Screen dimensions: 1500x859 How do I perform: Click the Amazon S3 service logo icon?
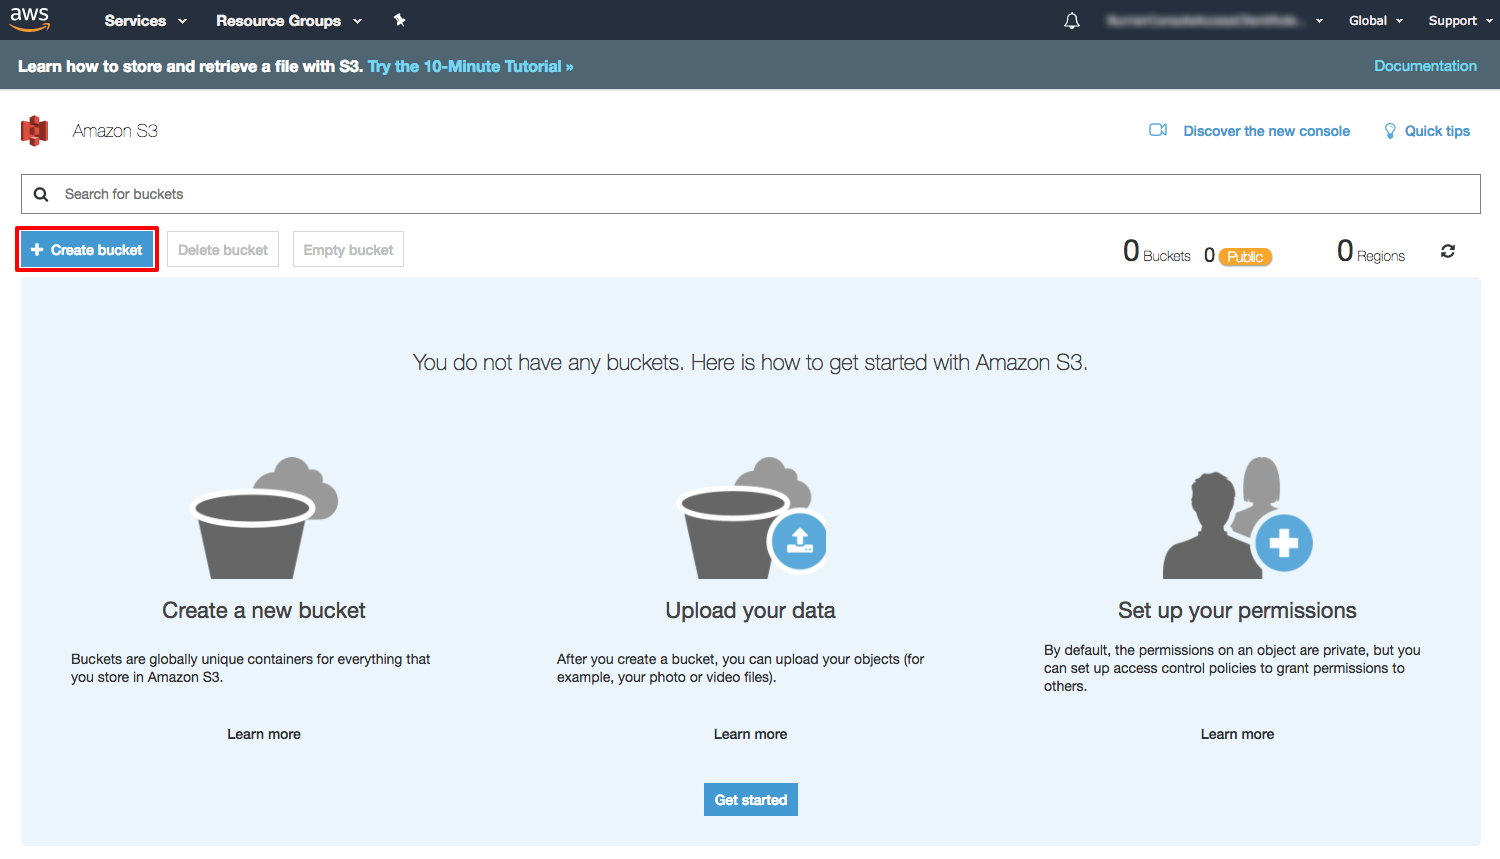tap(35, 130)
